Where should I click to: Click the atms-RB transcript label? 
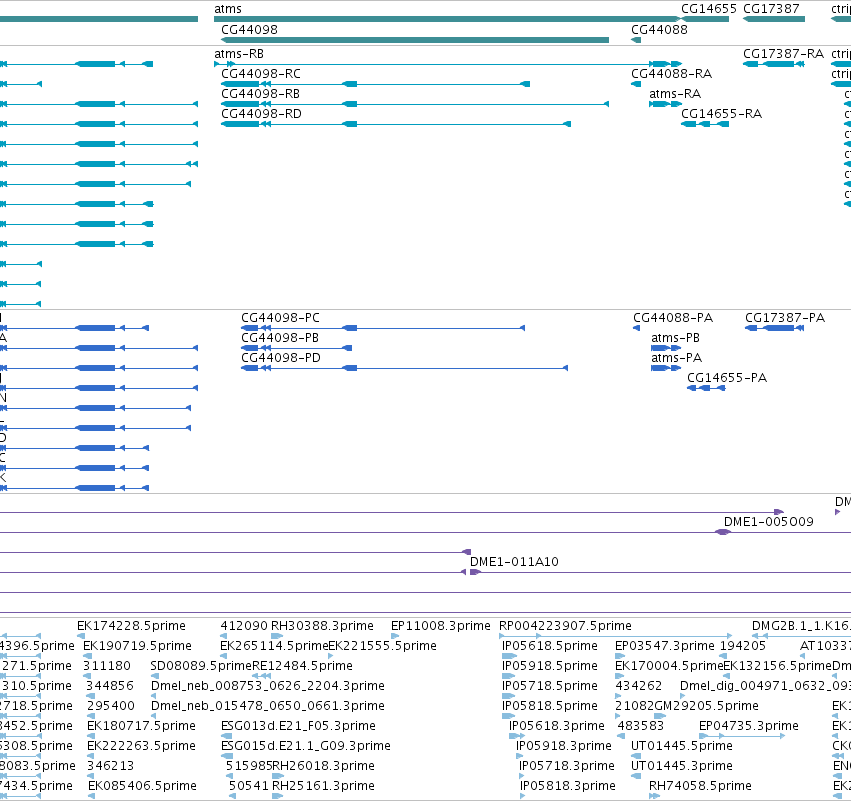239,54
